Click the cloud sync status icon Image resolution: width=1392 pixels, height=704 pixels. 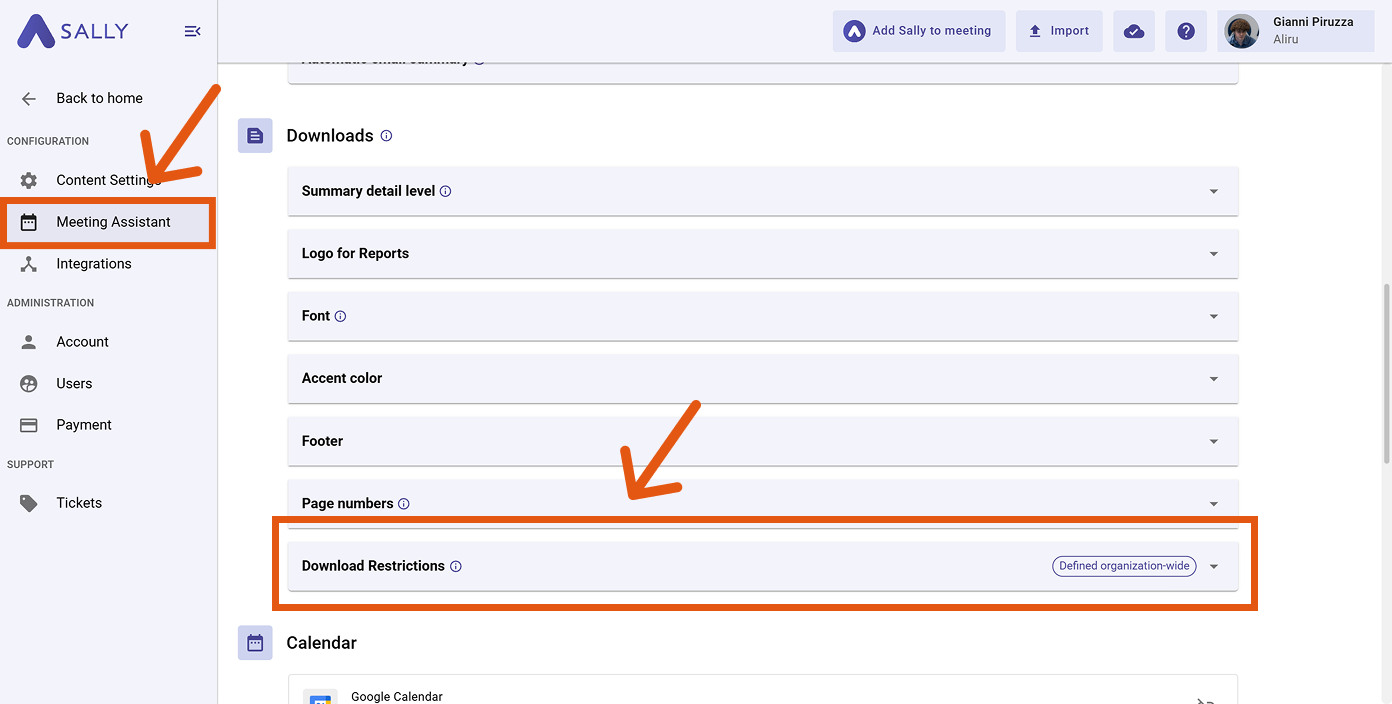[x=1134, y=31]
